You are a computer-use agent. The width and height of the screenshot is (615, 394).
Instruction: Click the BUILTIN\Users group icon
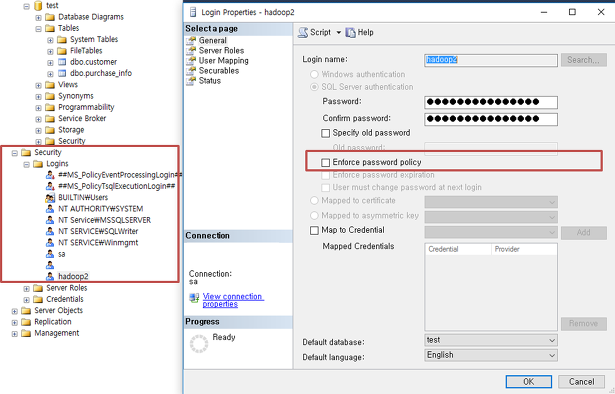[x=50, y=198]
